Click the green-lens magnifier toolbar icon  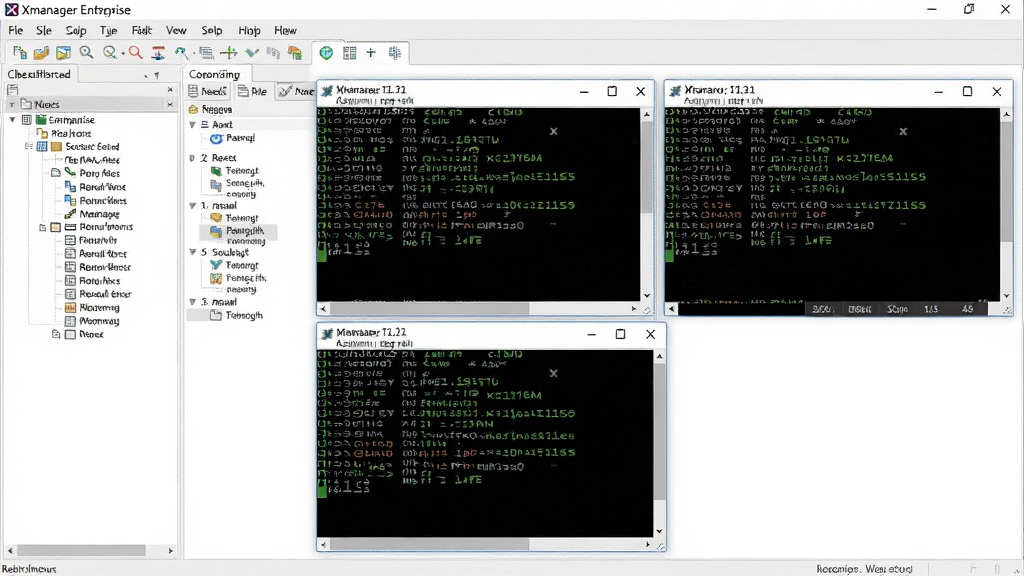110,53
